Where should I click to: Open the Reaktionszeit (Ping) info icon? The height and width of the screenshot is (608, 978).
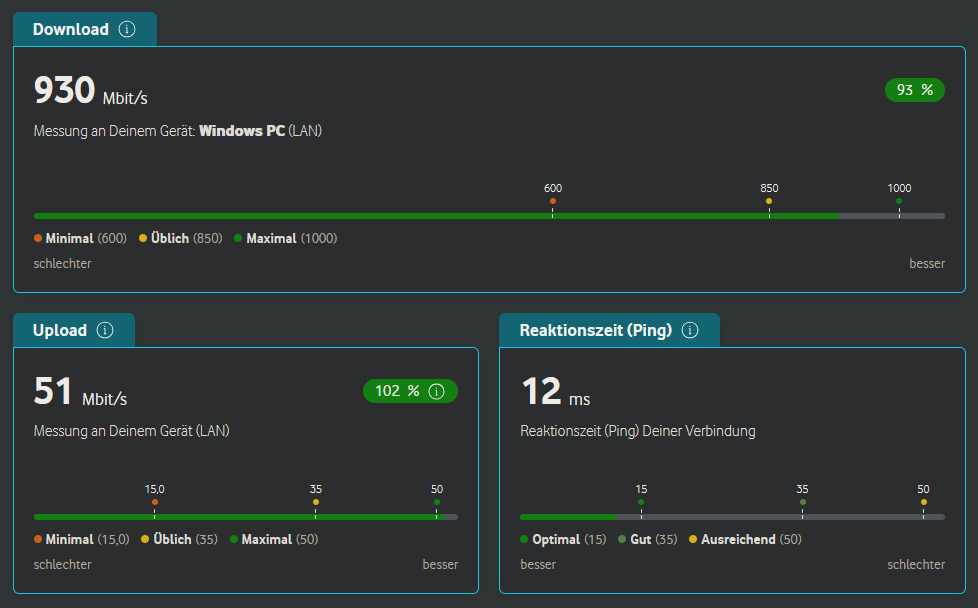click(x=689, y=330)
